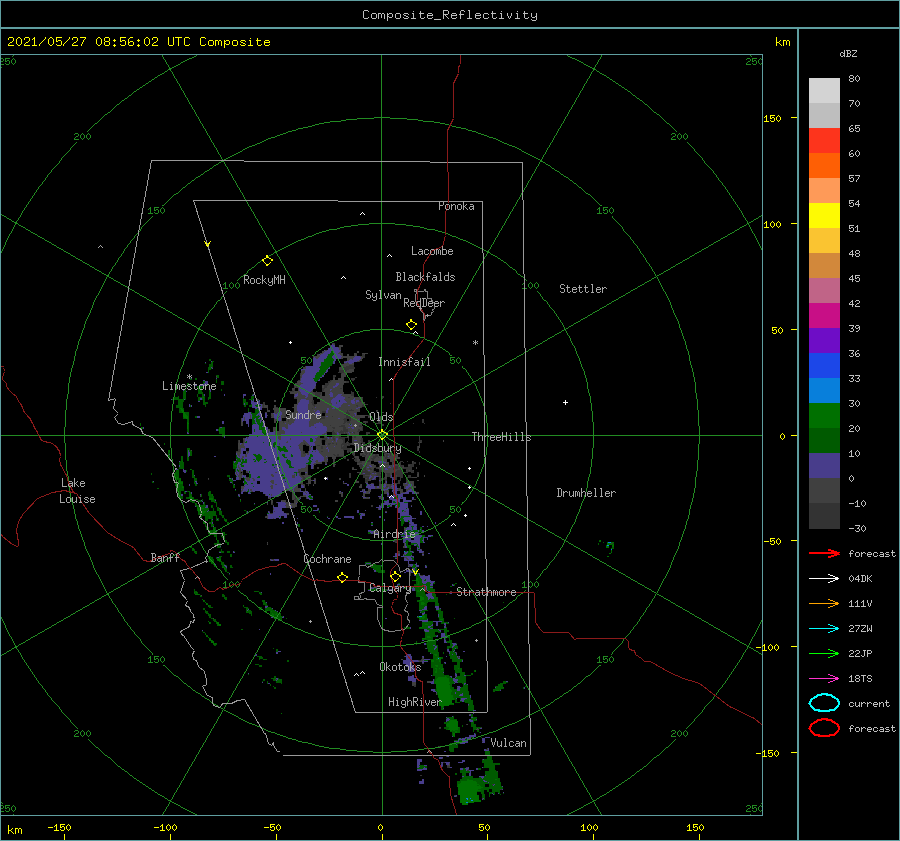Click the magenta 18TS arrow legend icon

824,679
